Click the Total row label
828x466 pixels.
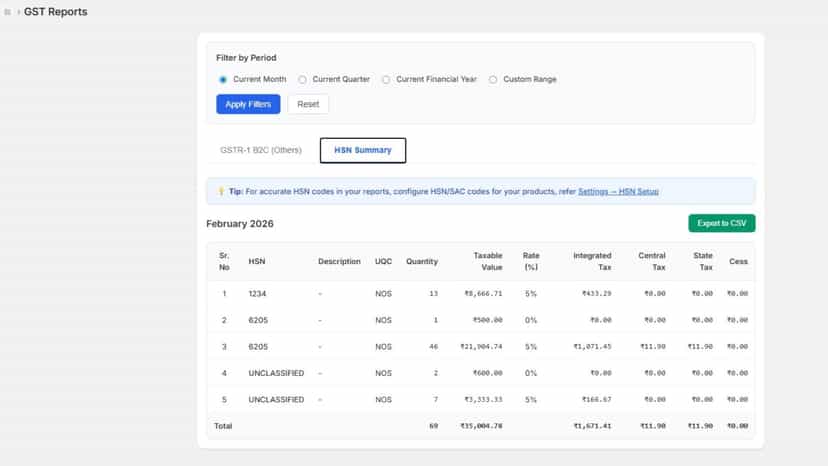223,426
